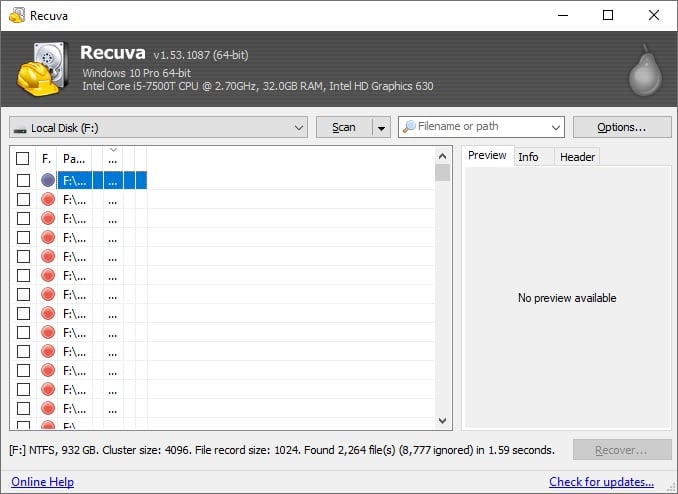Select the highlighted F:\... path cell
This screenshot has width=678, height=494.
74,180
